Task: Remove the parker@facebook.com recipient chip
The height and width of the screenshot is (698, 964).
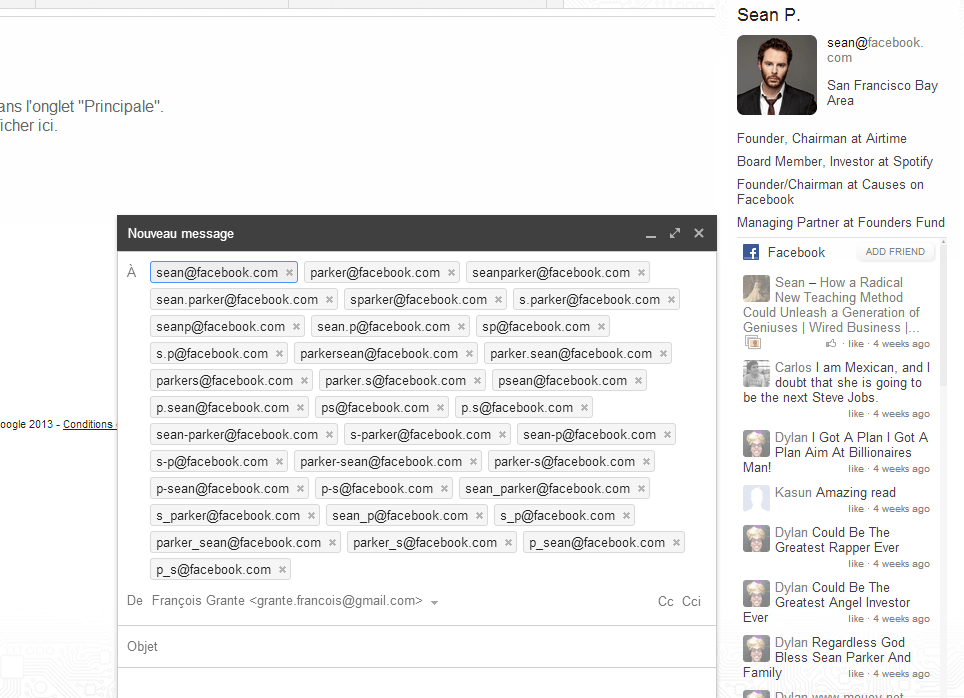Action: 451,271
